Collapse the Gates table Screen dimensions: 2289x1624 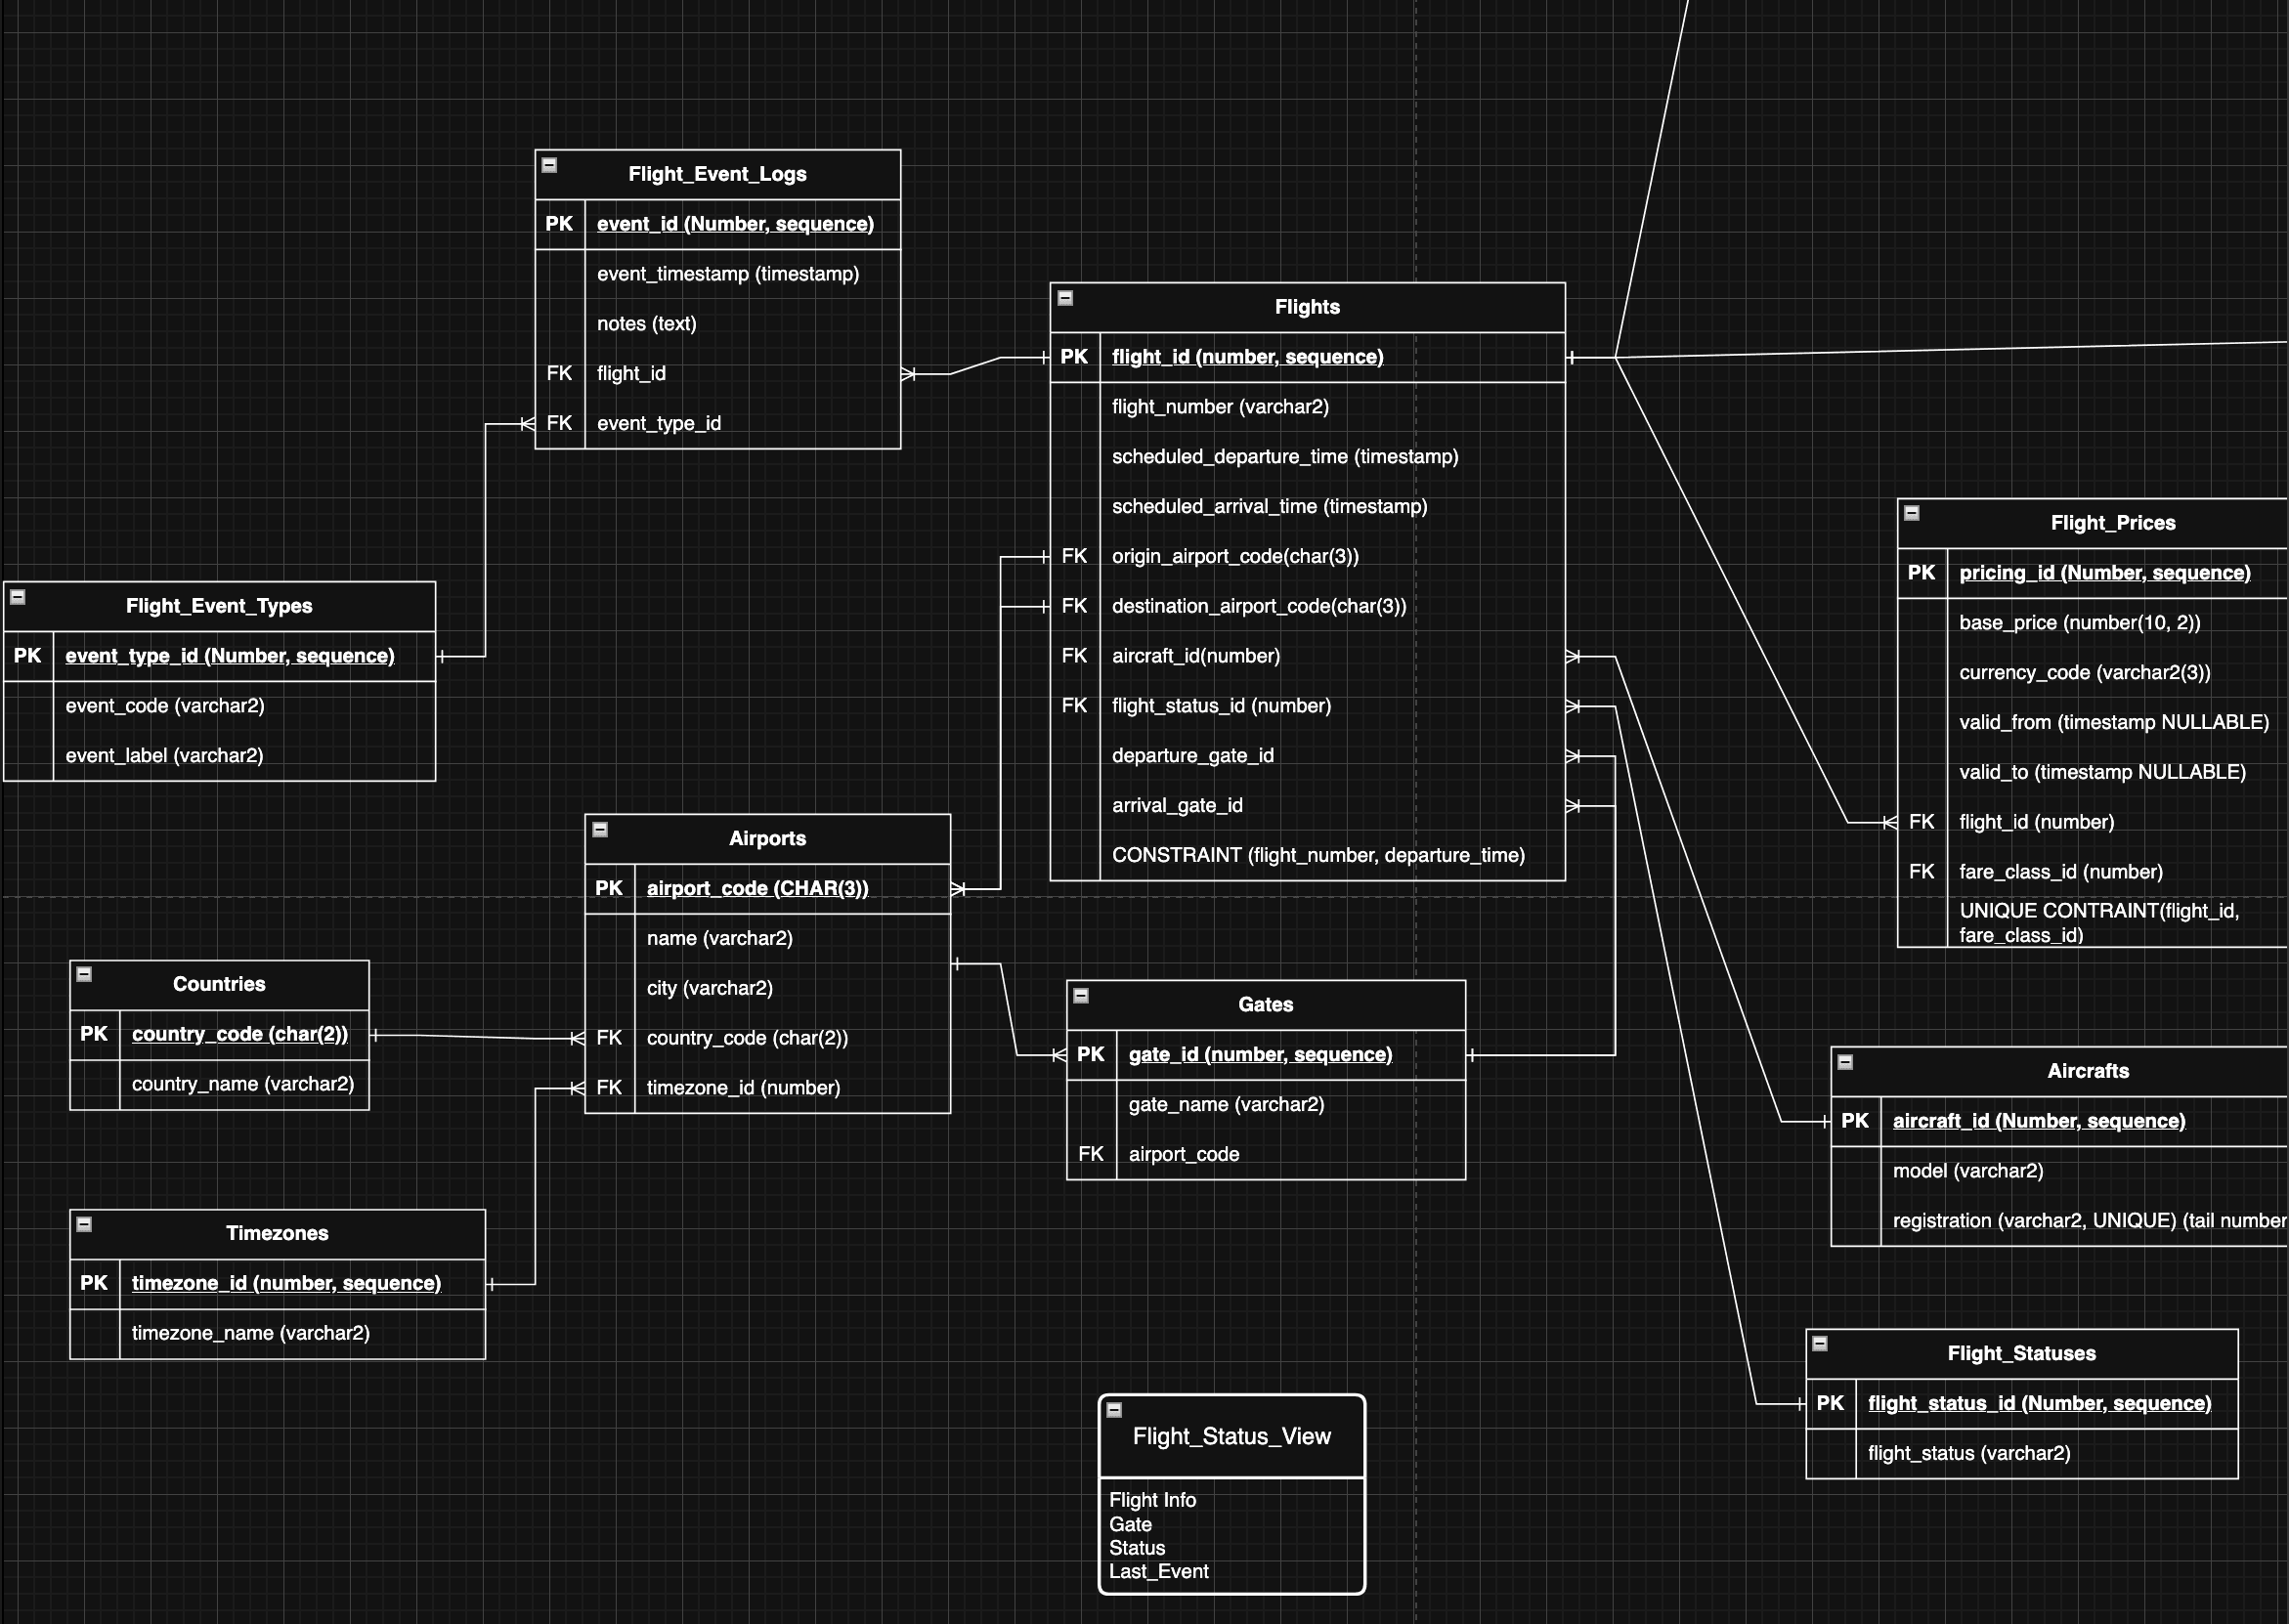pos(1080,994)
